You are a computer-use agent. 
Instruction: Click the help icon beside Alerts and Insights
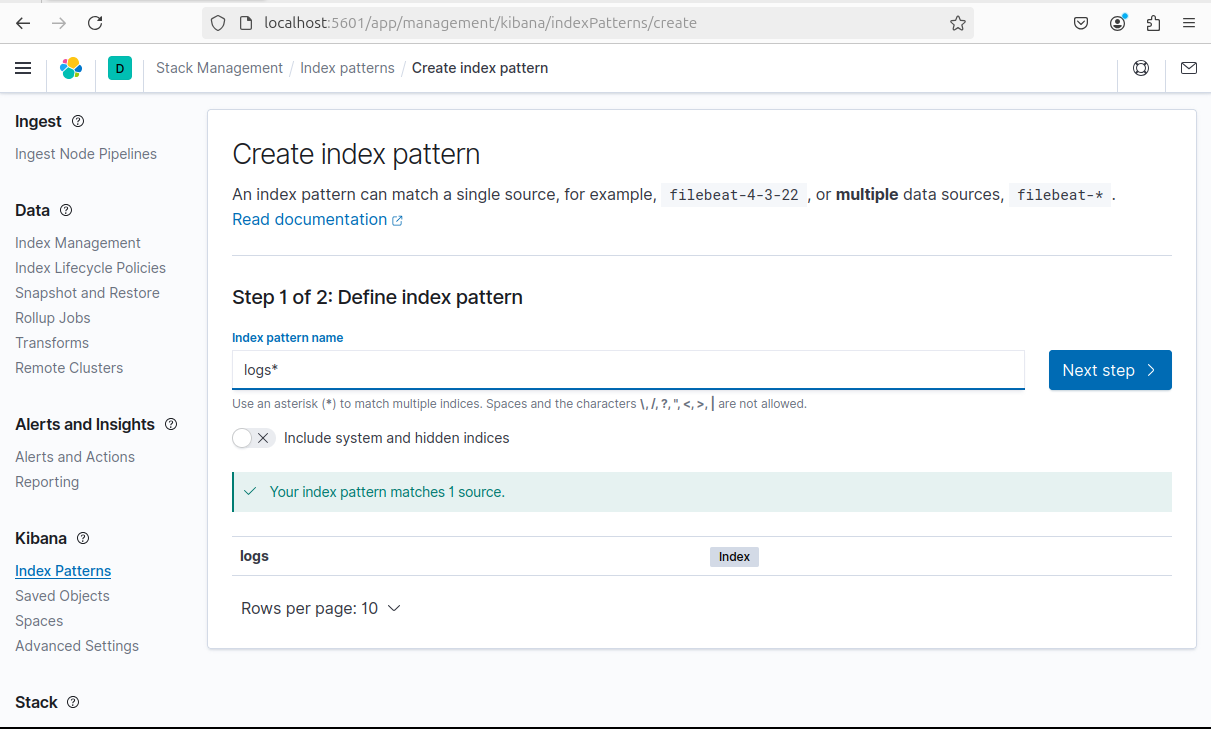coord(171,424)
